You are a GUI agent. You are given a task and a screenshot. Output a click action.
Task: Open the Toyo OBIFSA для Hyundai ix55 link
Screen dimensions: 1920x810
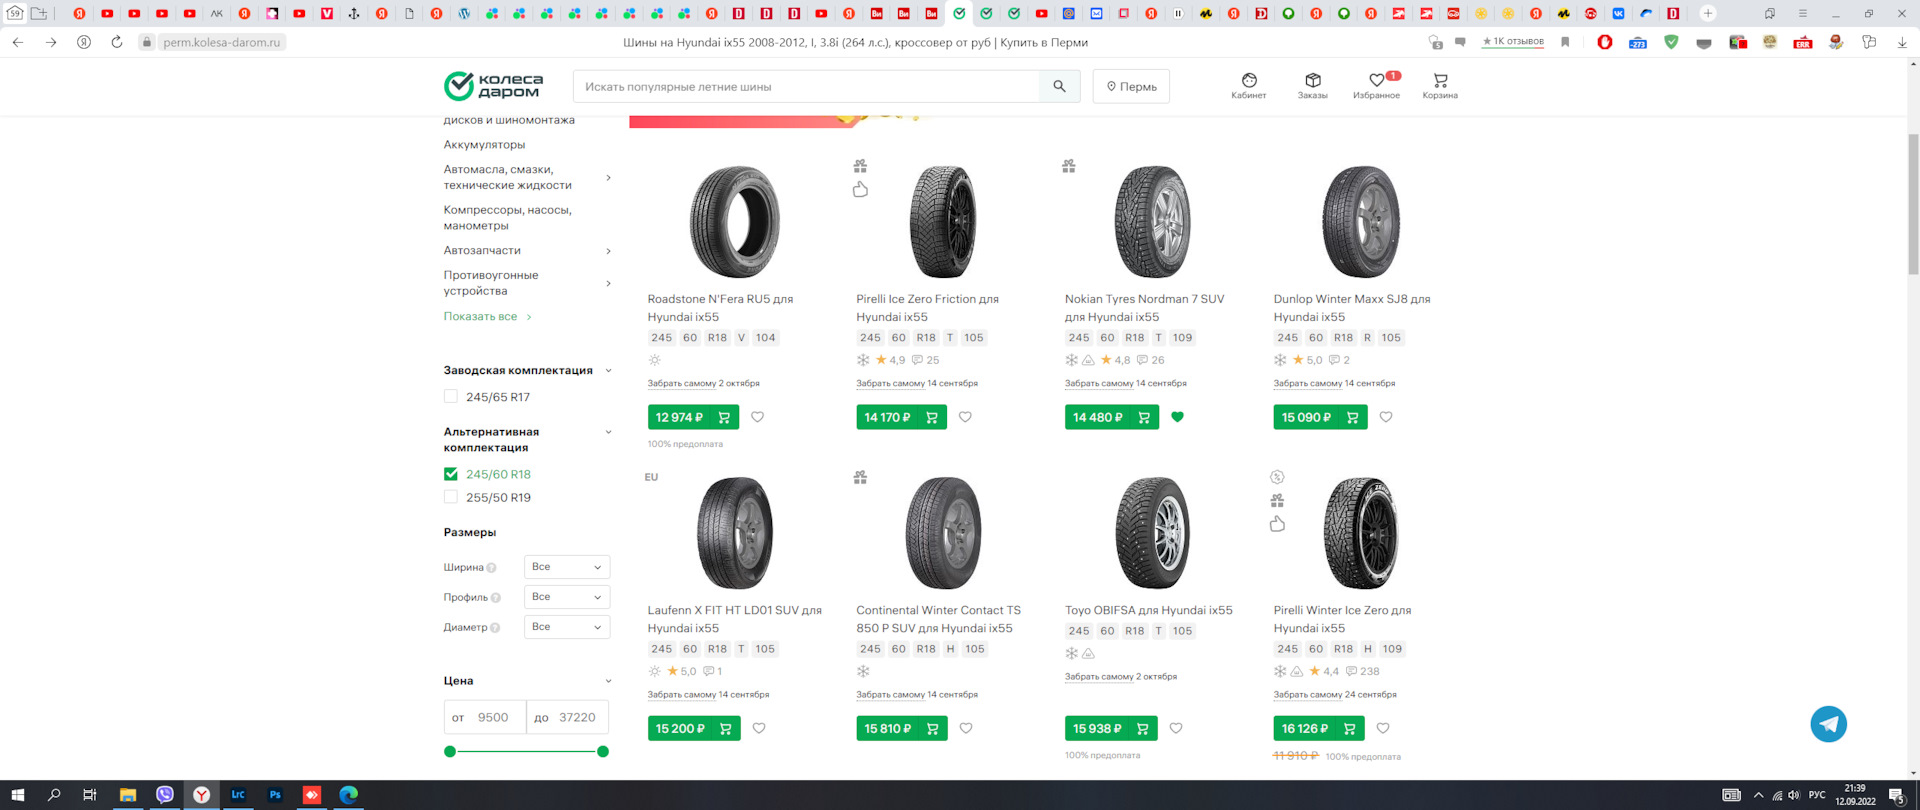(1148, 610)
